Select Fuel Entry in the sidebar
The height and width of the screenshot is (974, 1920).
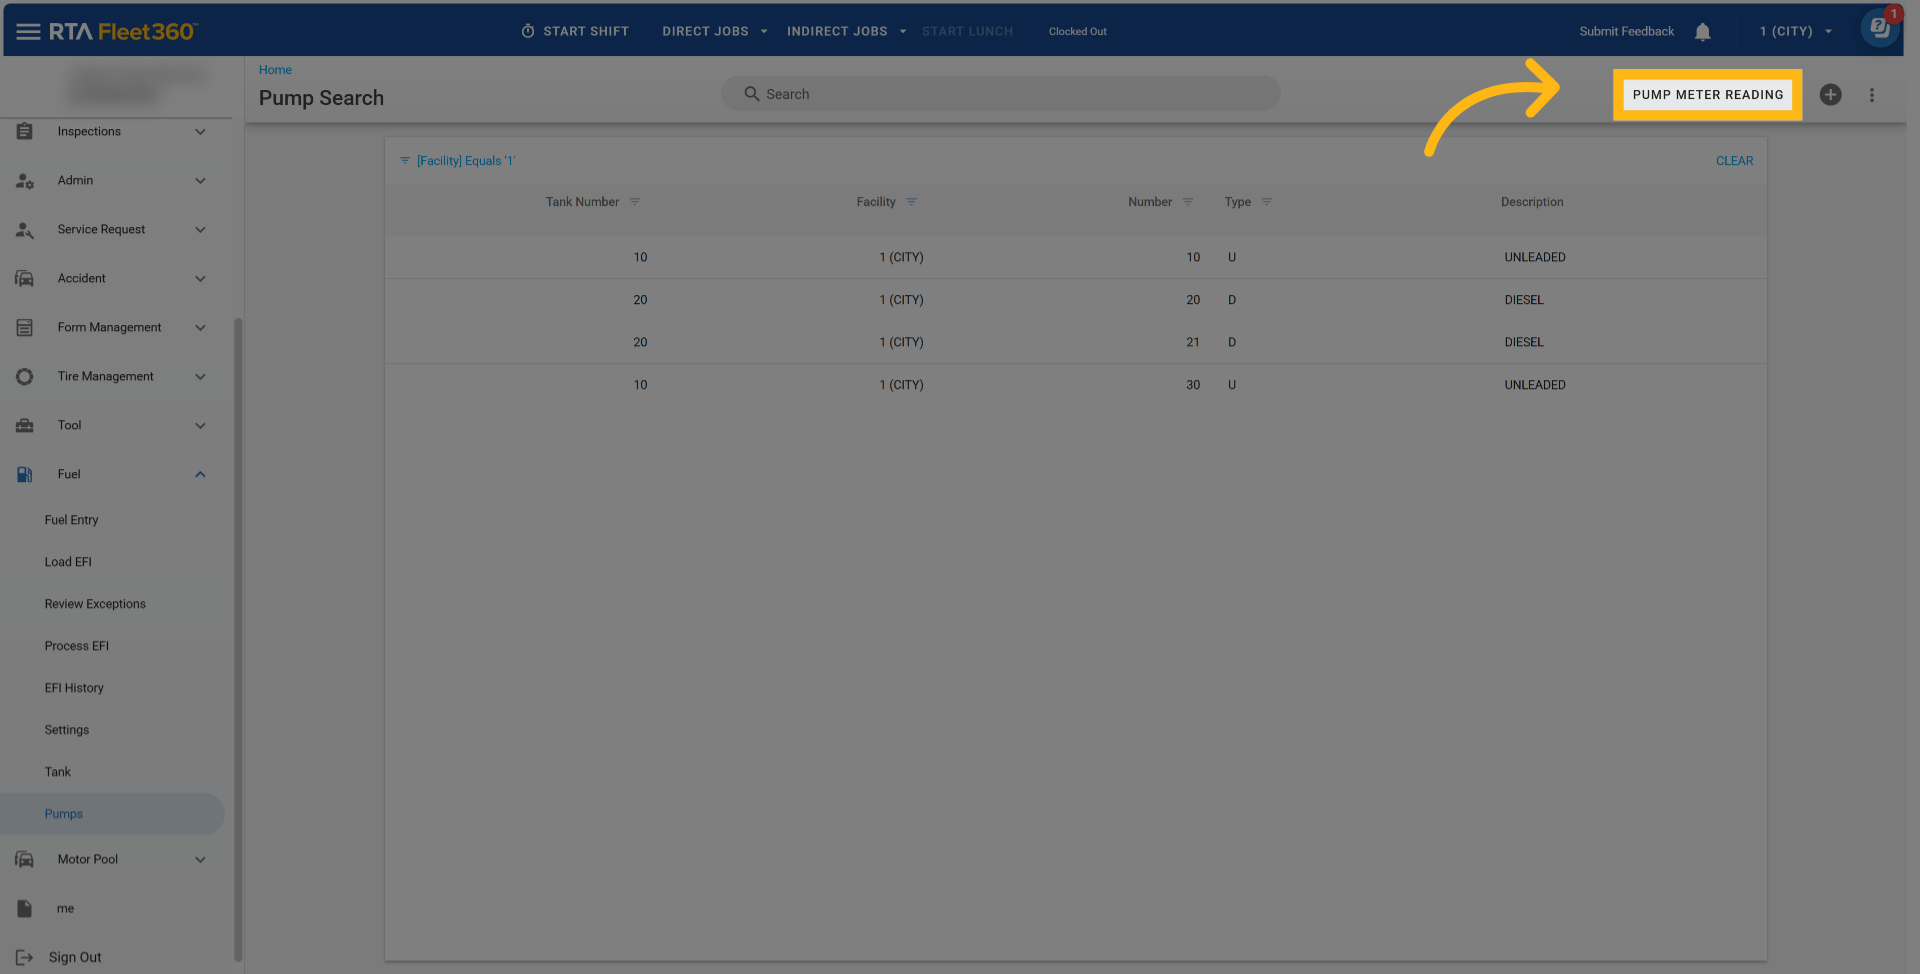coord(72,520)
